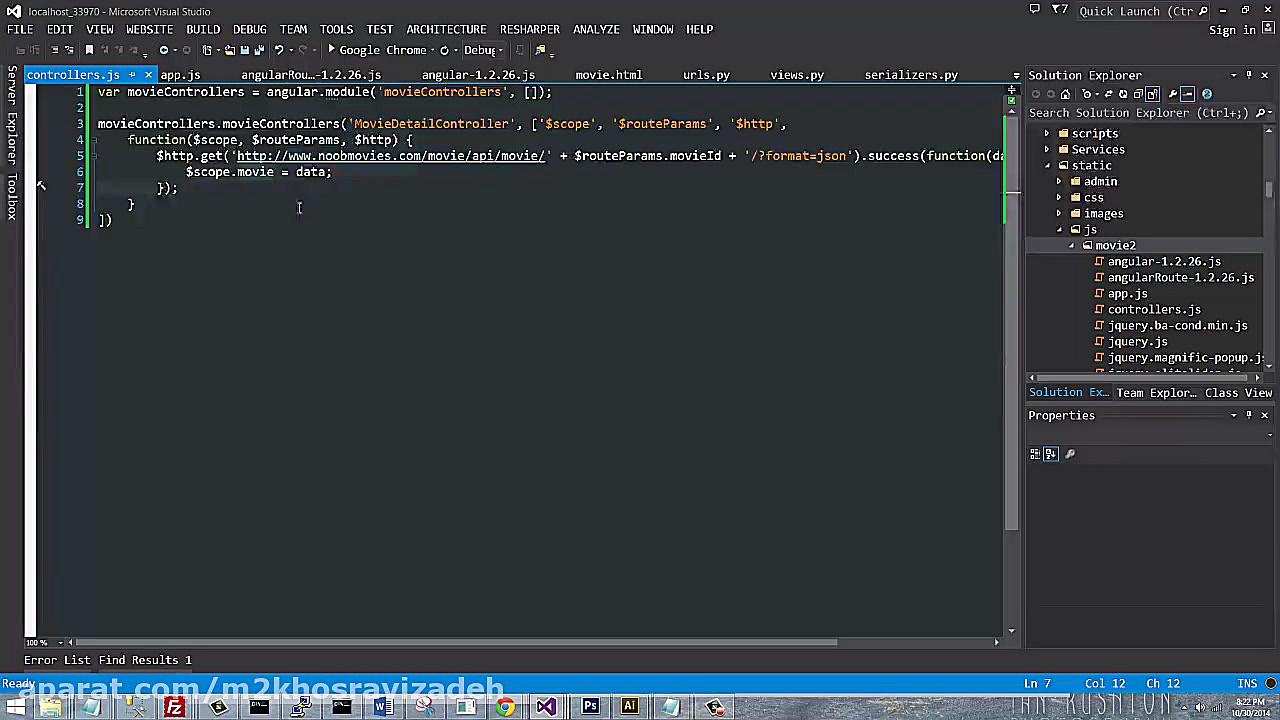The image size is (1280, 720).
Task: Collapse All items in Solution Explorer
Action: pyautogui.click(x=1138, y=93)
